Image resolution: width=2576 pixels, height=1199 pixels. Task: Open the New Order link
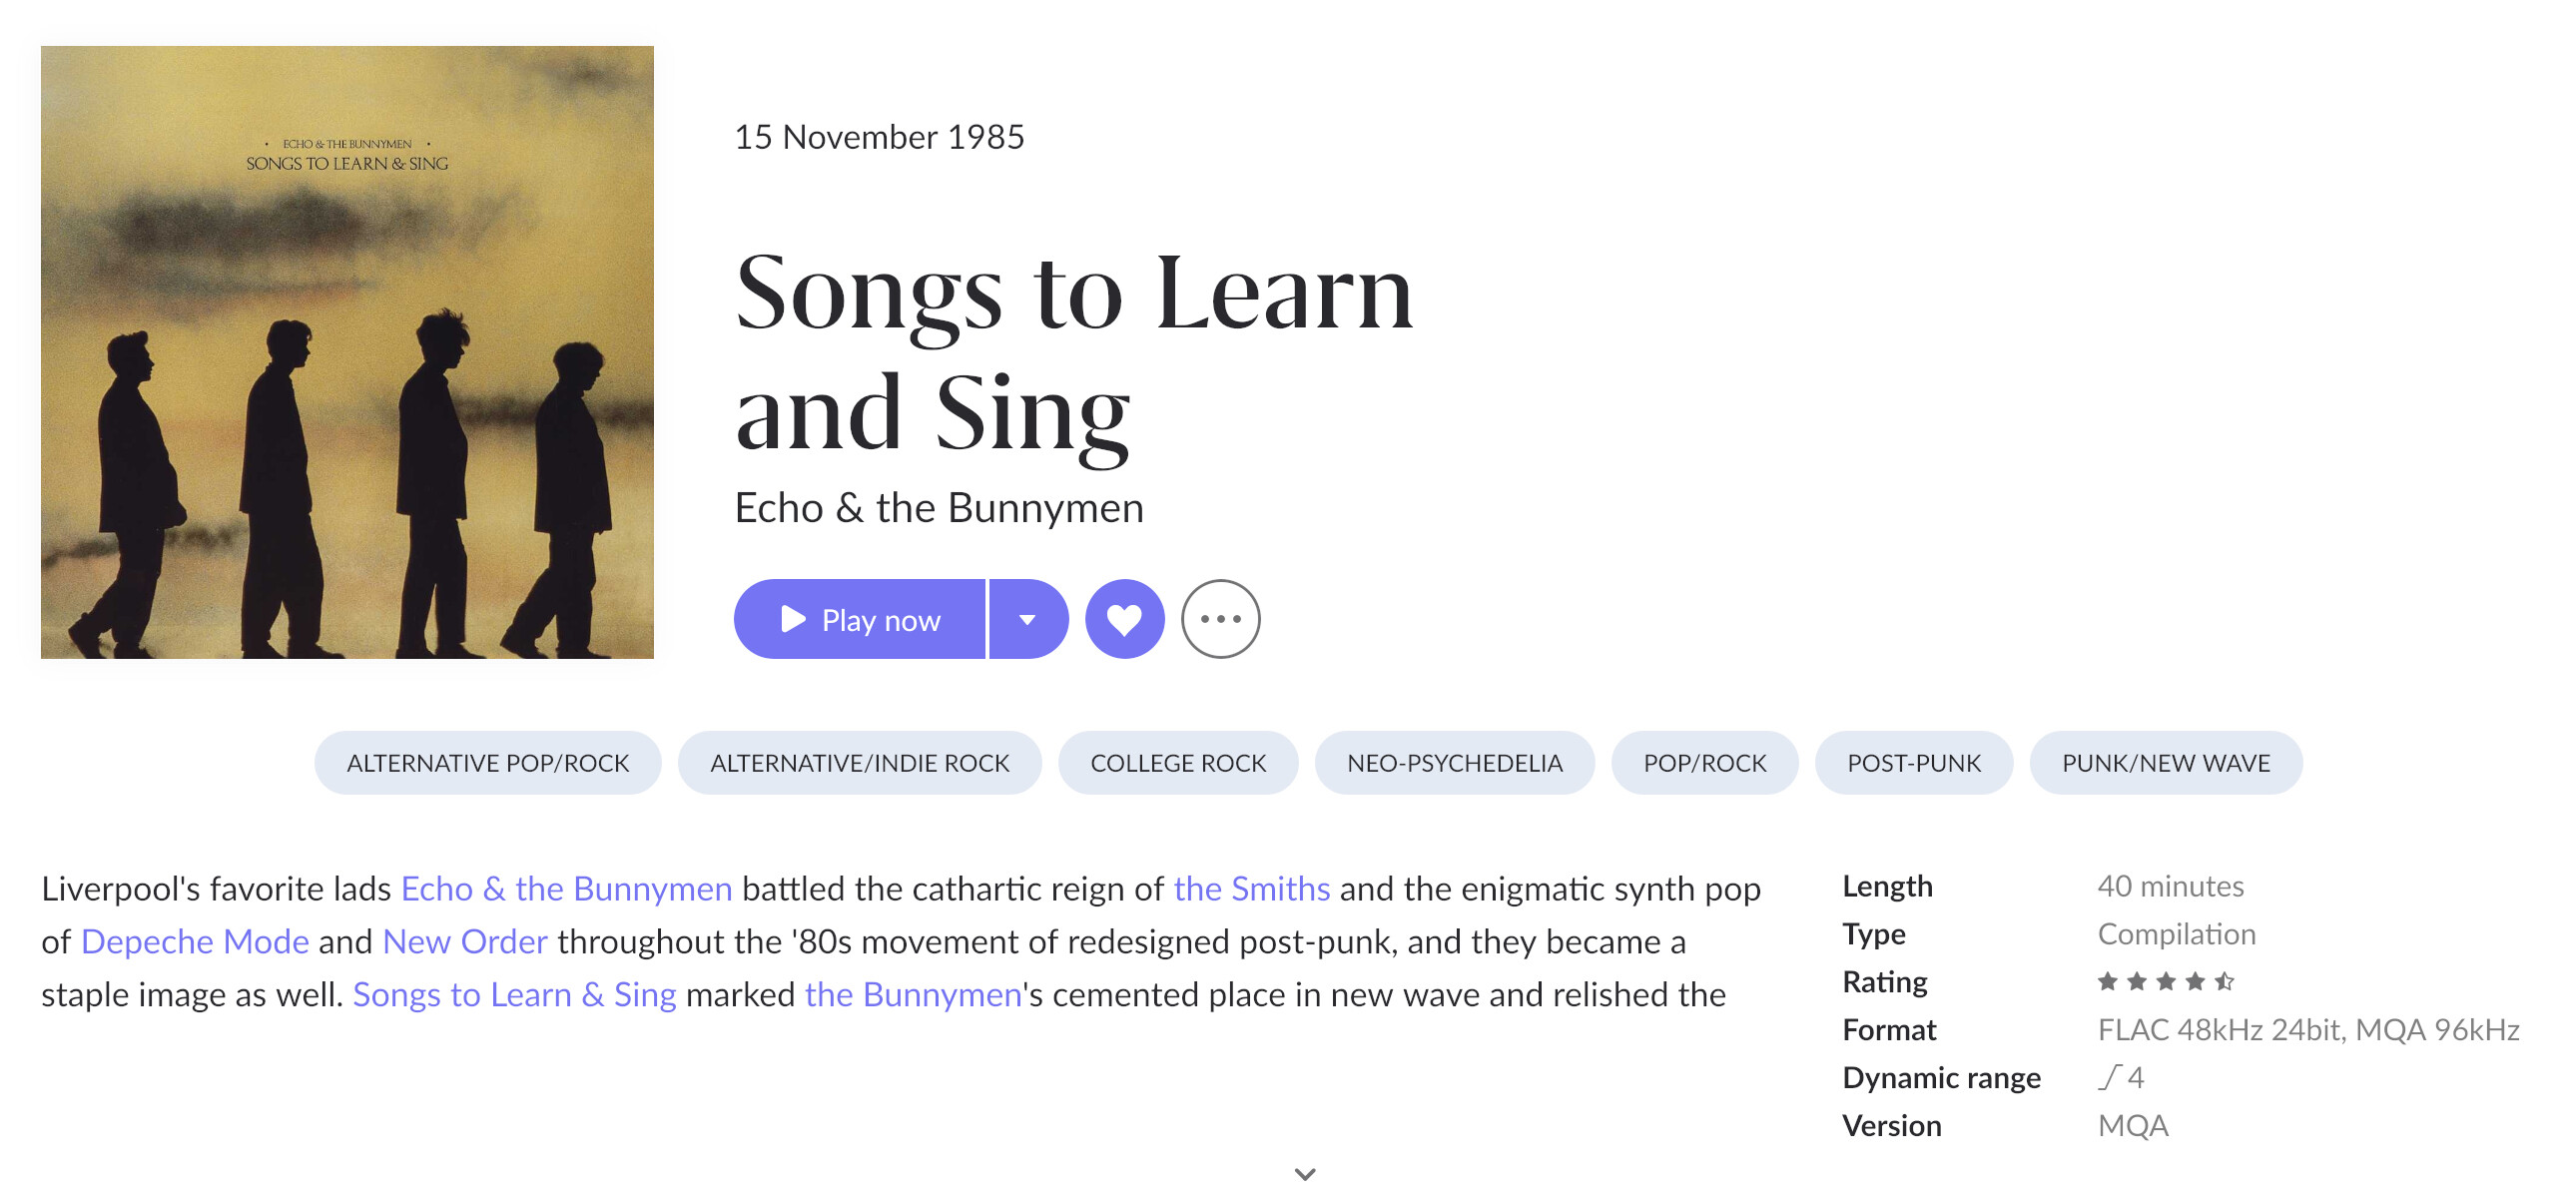(465, 941)
